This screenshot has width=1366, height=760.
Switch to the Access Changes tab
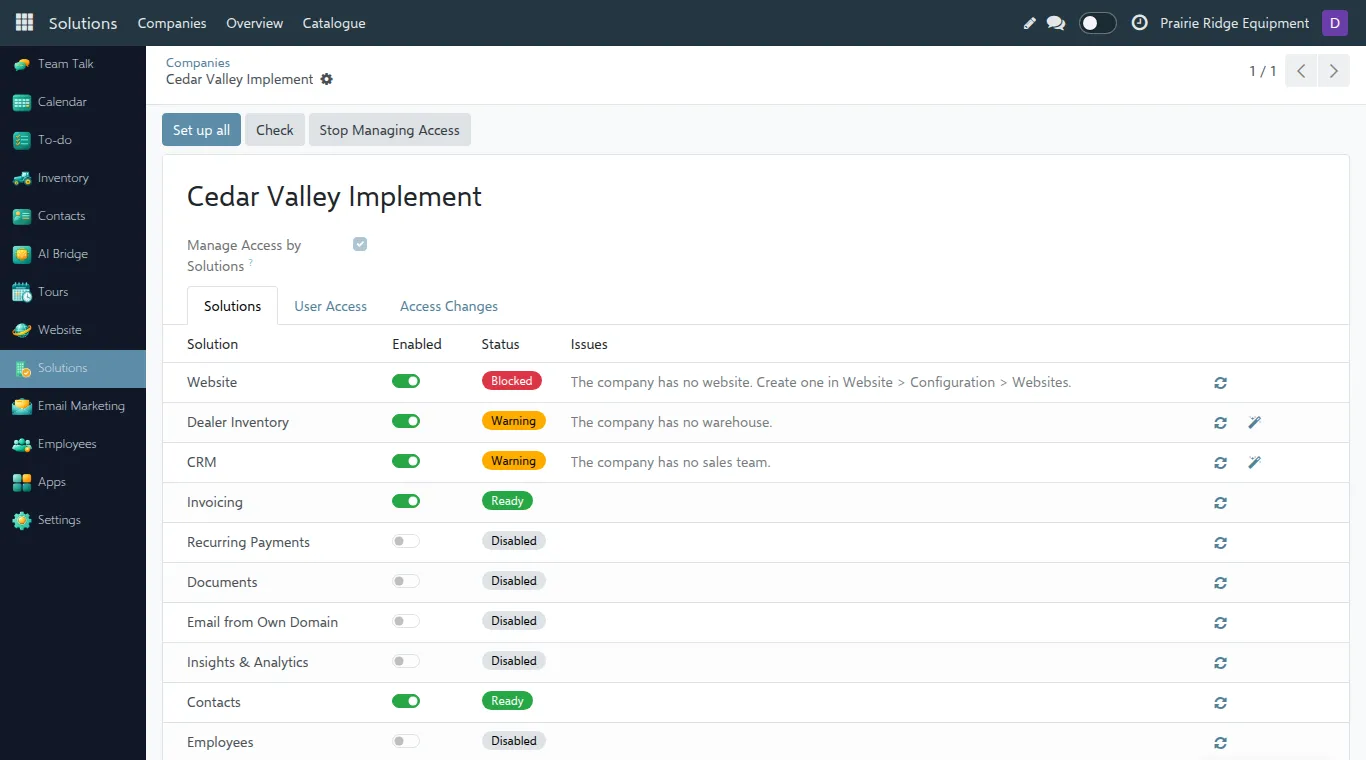click(x=449, y=306)
